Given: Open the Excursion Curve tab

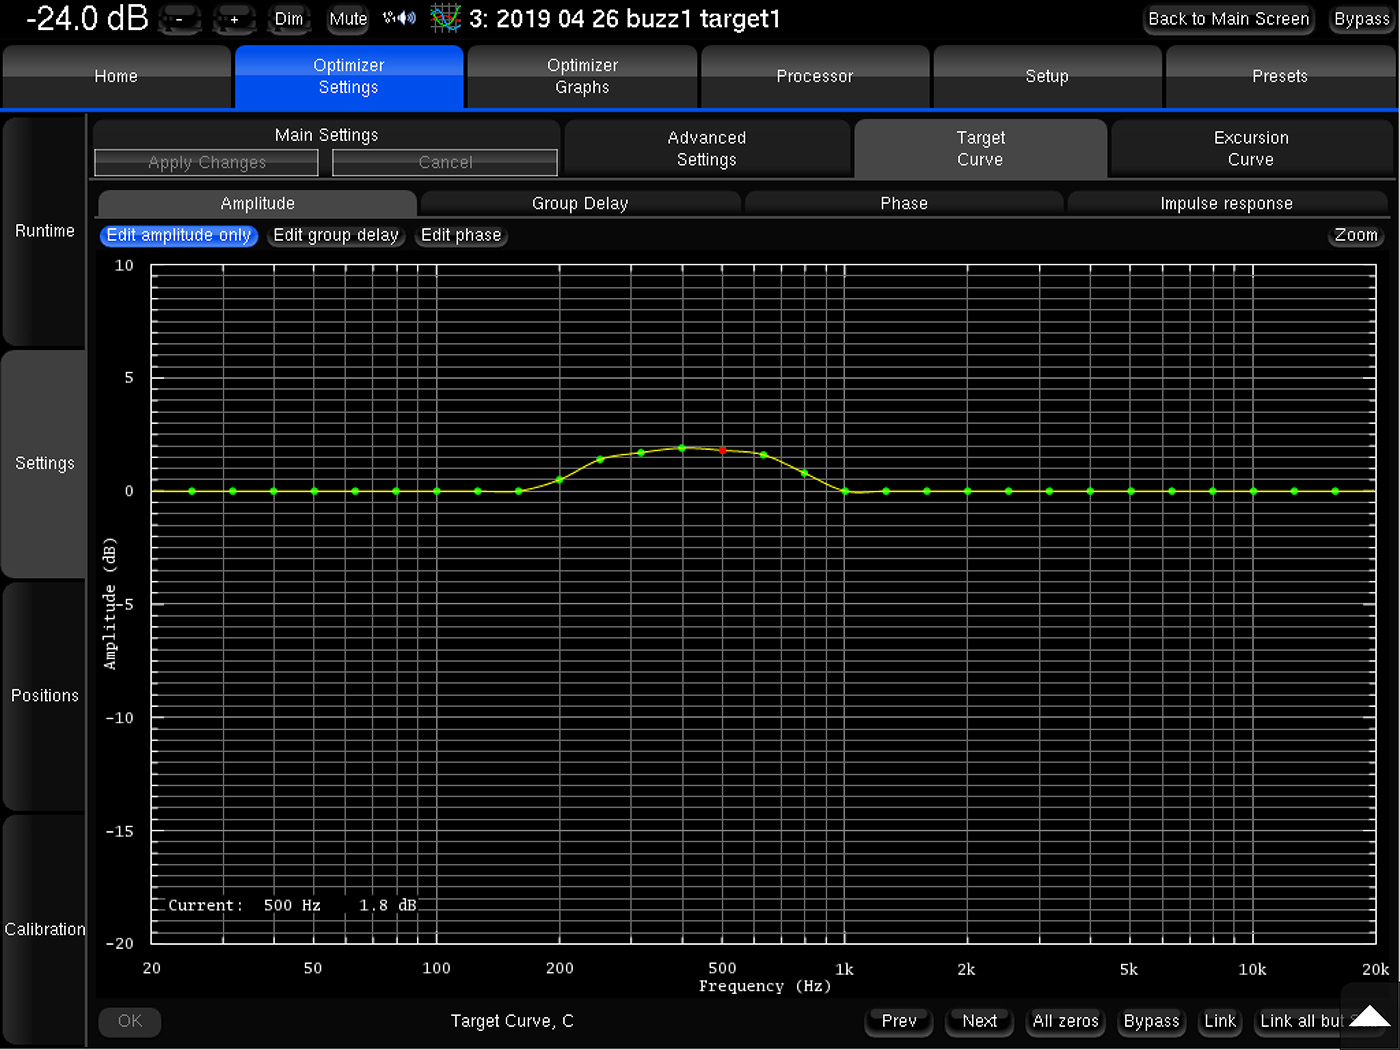Looking at the screenshot, I should (1250, 149).
